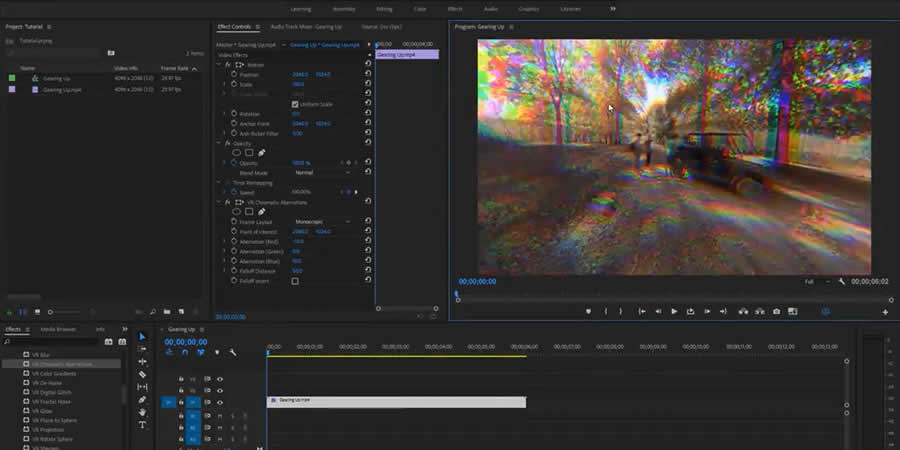Add a marker in the Program monitor

pos(588,311)
